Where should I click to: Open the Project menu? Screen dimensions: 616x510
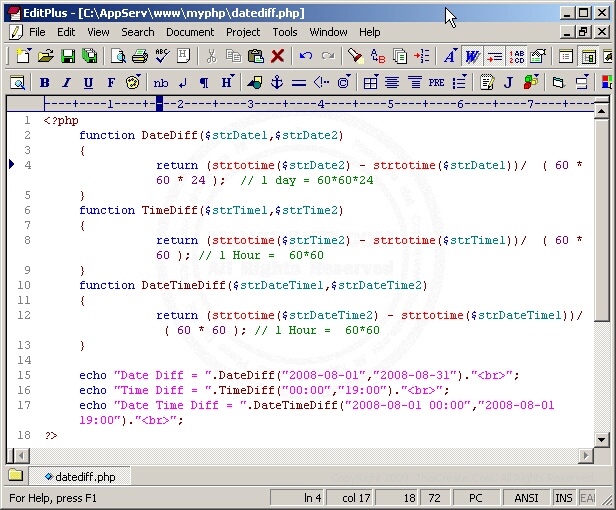[x=243, y=32]
